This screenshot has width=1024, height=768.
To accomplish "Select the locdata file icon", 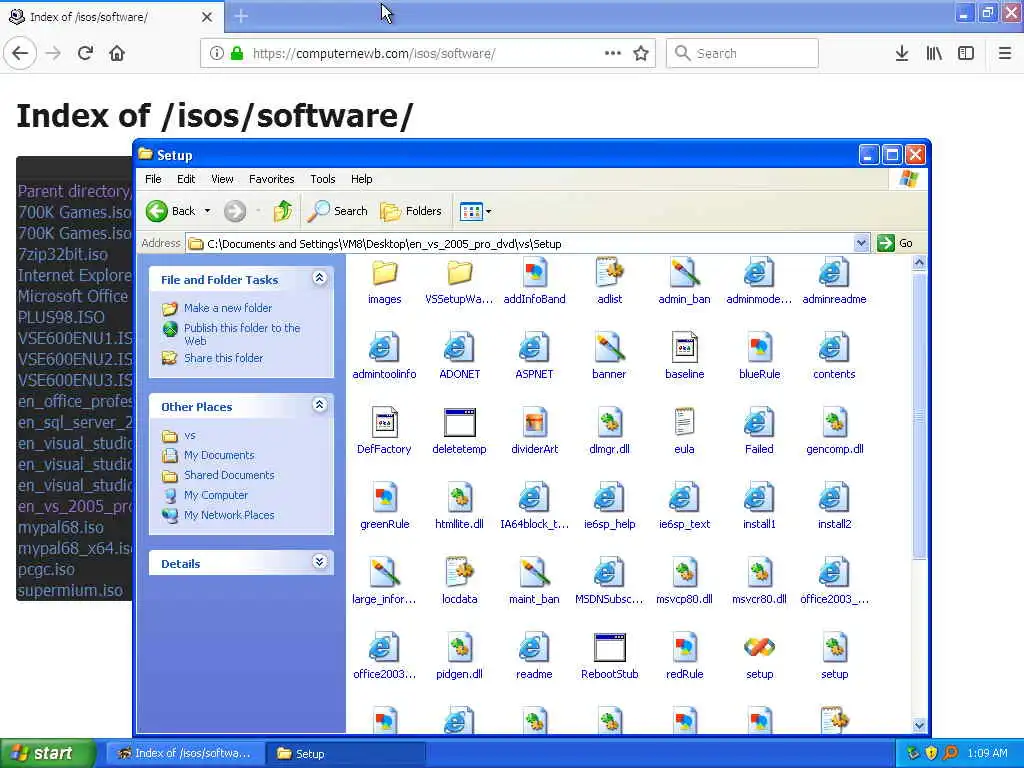I will pos(459,573).
